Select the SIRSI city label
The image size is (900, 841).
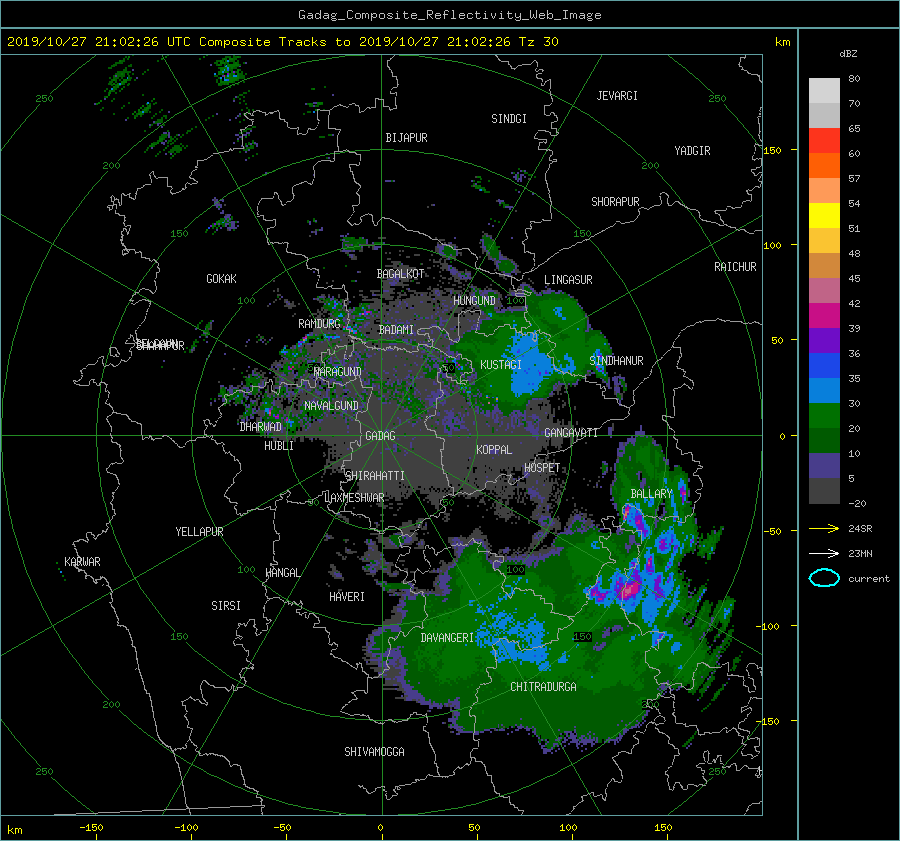tap(226, 606)
